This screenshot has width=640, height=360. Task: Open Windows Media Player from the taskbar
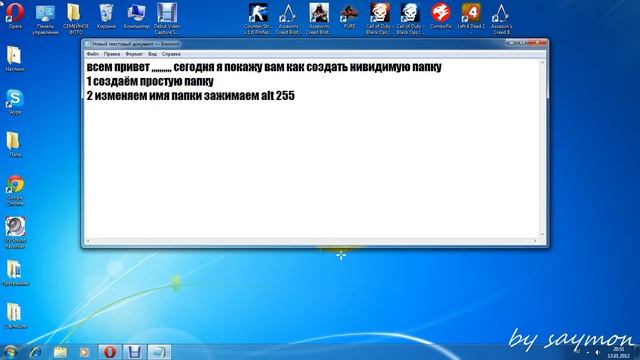[84, 352]
